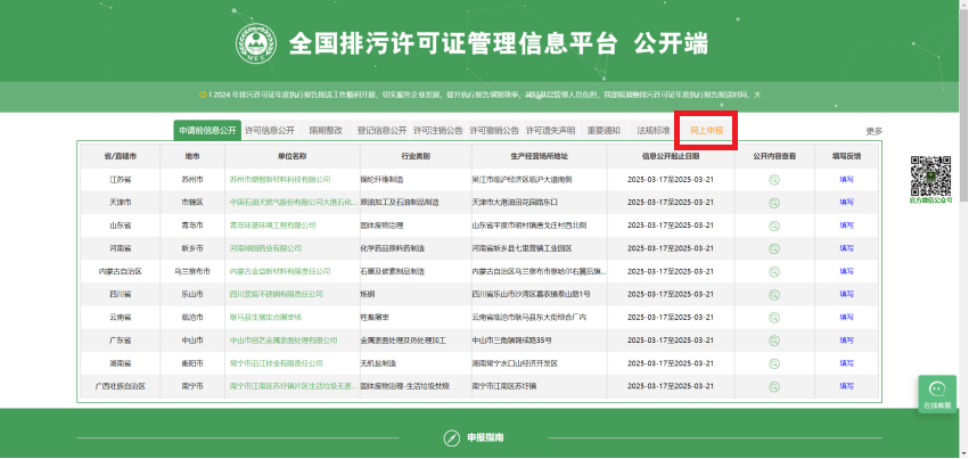Open the 网上申报 tab
This screenshot has width=970, height=459.
pyautogui.click(x=706, y=130)
